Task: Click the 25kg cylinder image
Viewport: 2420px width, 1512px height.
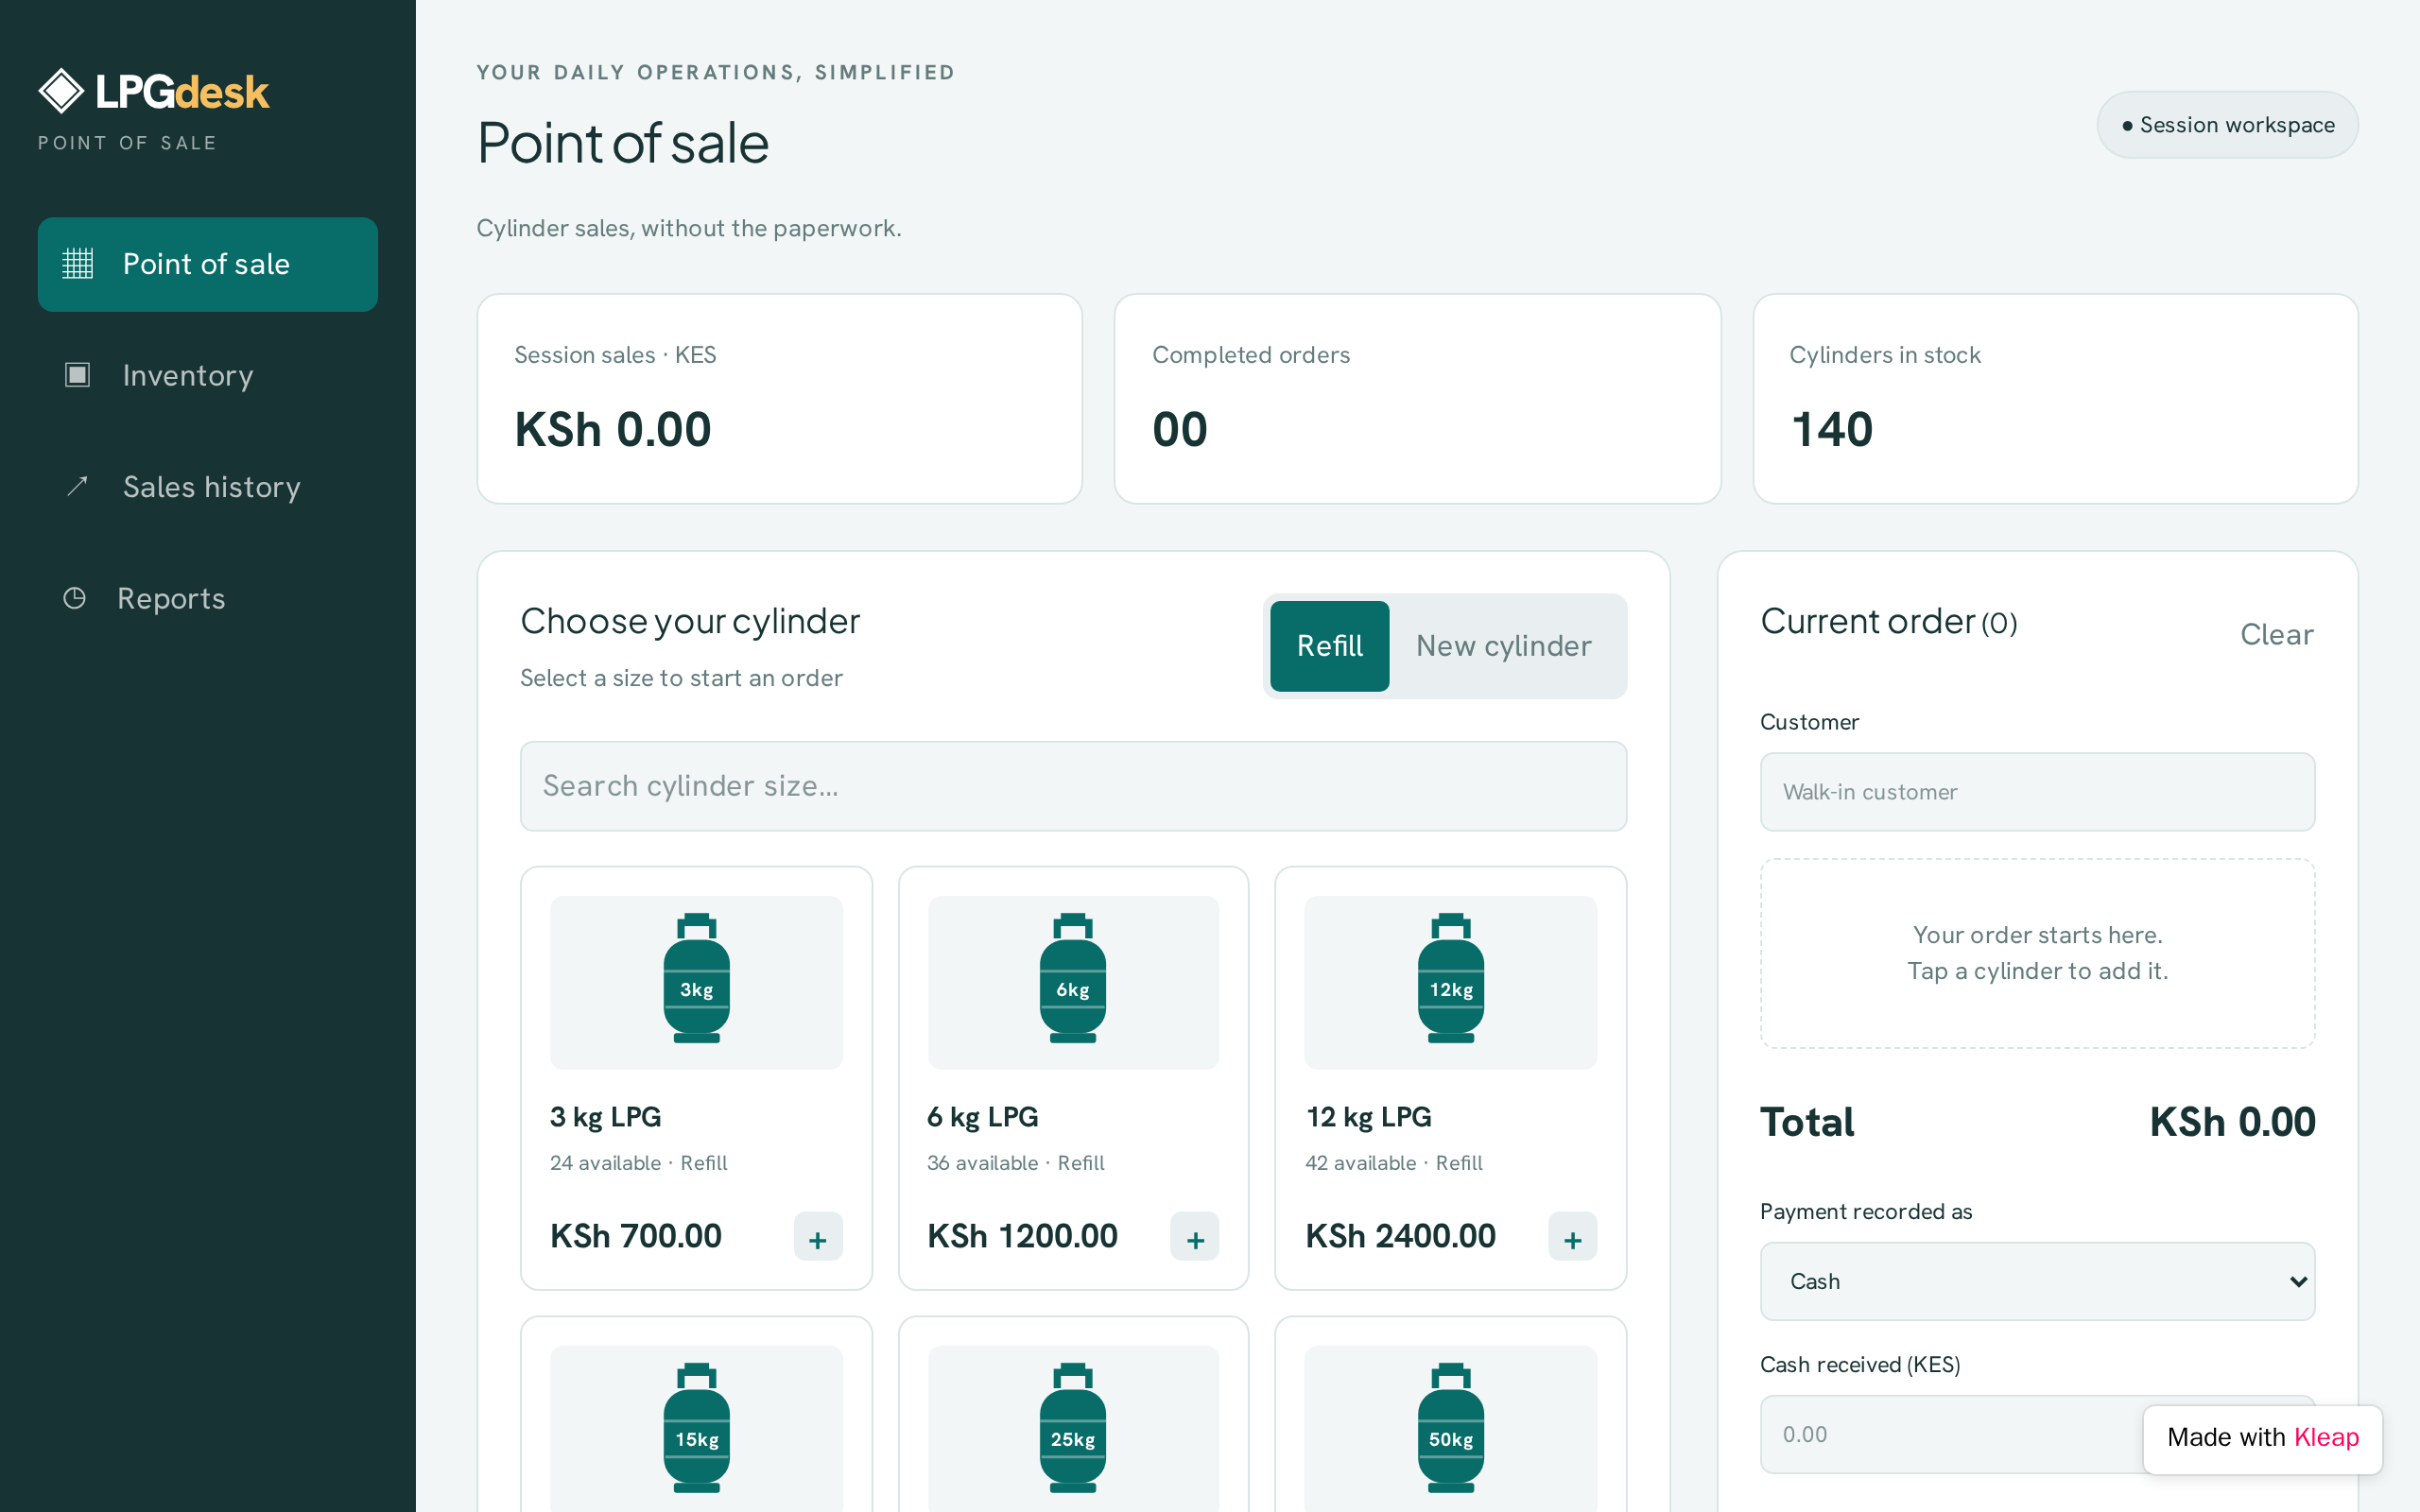Action: pos(1073,1428)
